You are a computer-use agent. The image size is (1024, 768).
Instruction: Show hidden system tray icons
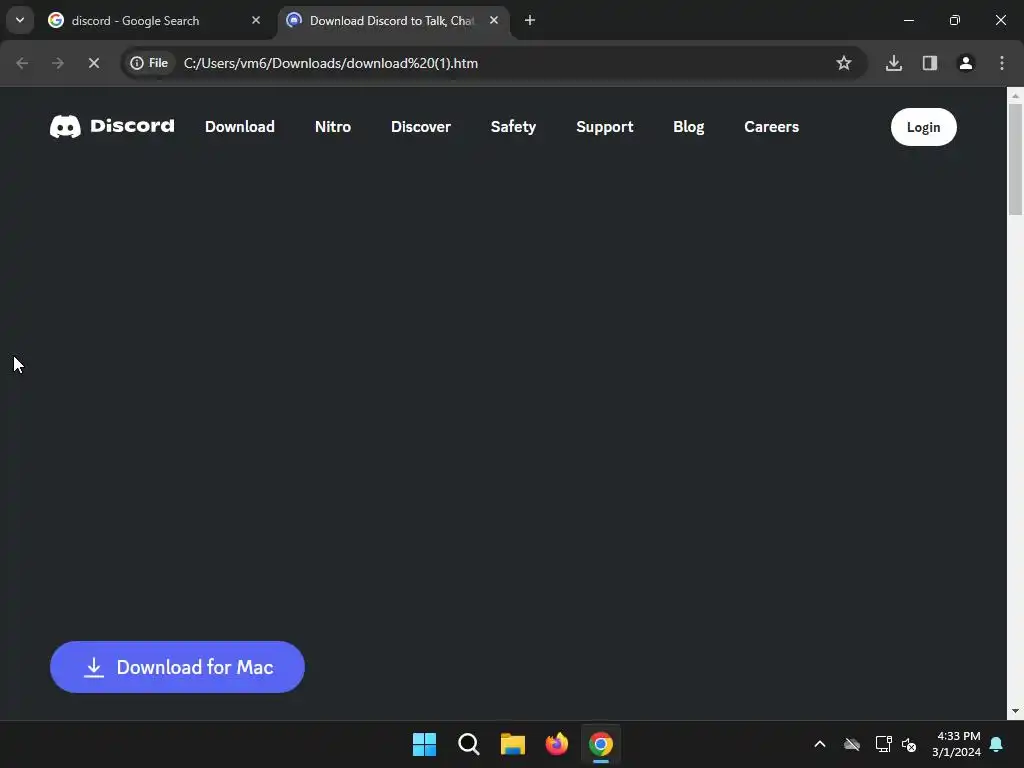point(820,744)
